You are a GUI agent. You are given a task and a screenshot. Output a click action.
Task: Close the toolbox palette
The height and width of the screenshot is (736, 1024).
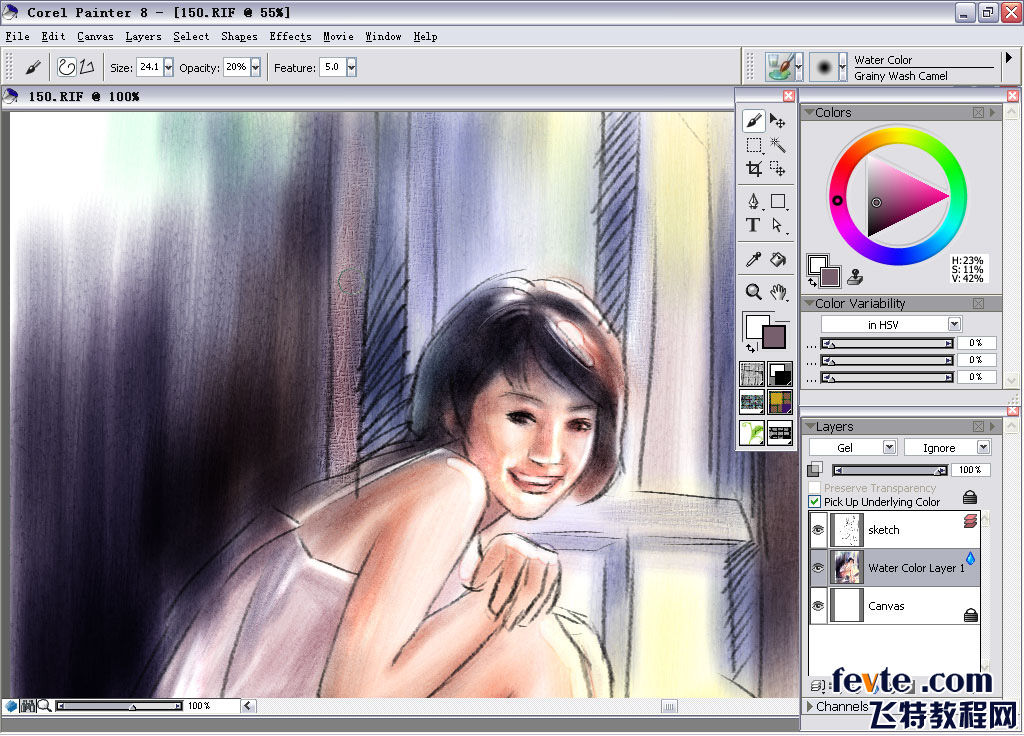click(788, 96)
